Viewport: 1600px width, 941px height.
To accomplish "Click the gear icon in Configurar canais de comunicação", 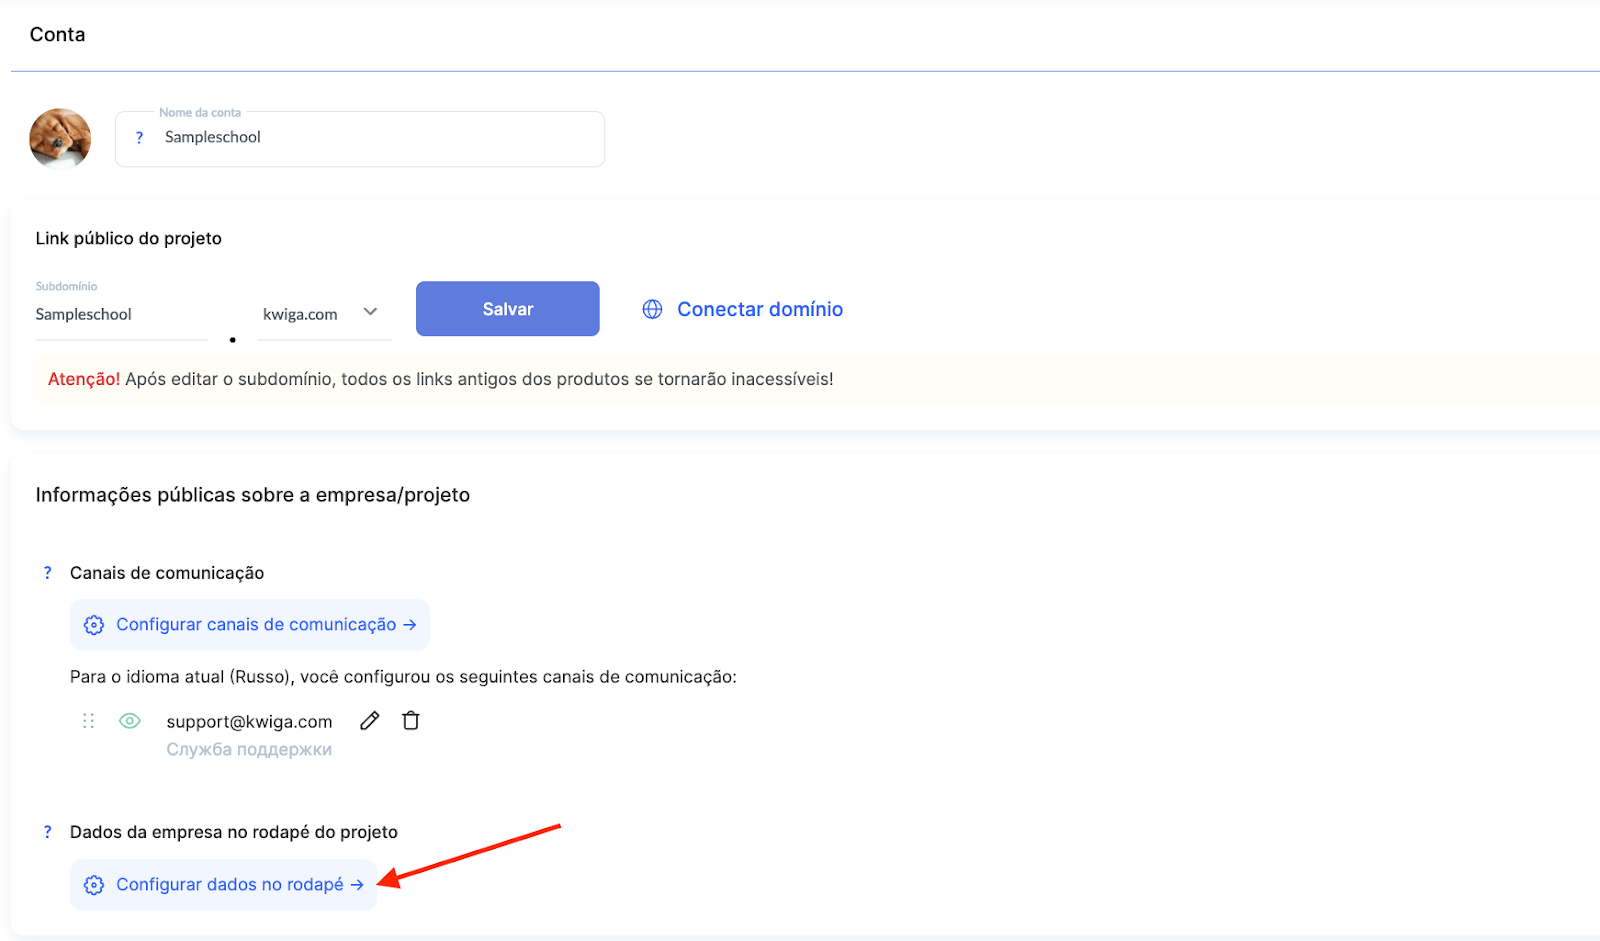I will (94, 625).
